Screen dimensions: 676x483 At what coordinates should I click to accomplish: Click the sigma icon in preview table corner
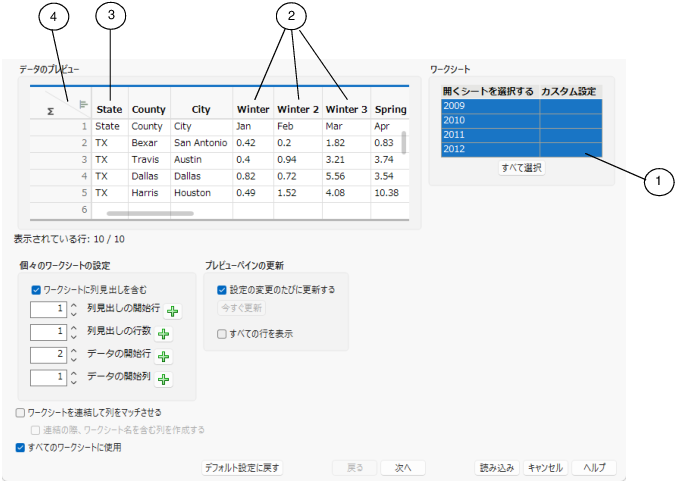point(50,112)
